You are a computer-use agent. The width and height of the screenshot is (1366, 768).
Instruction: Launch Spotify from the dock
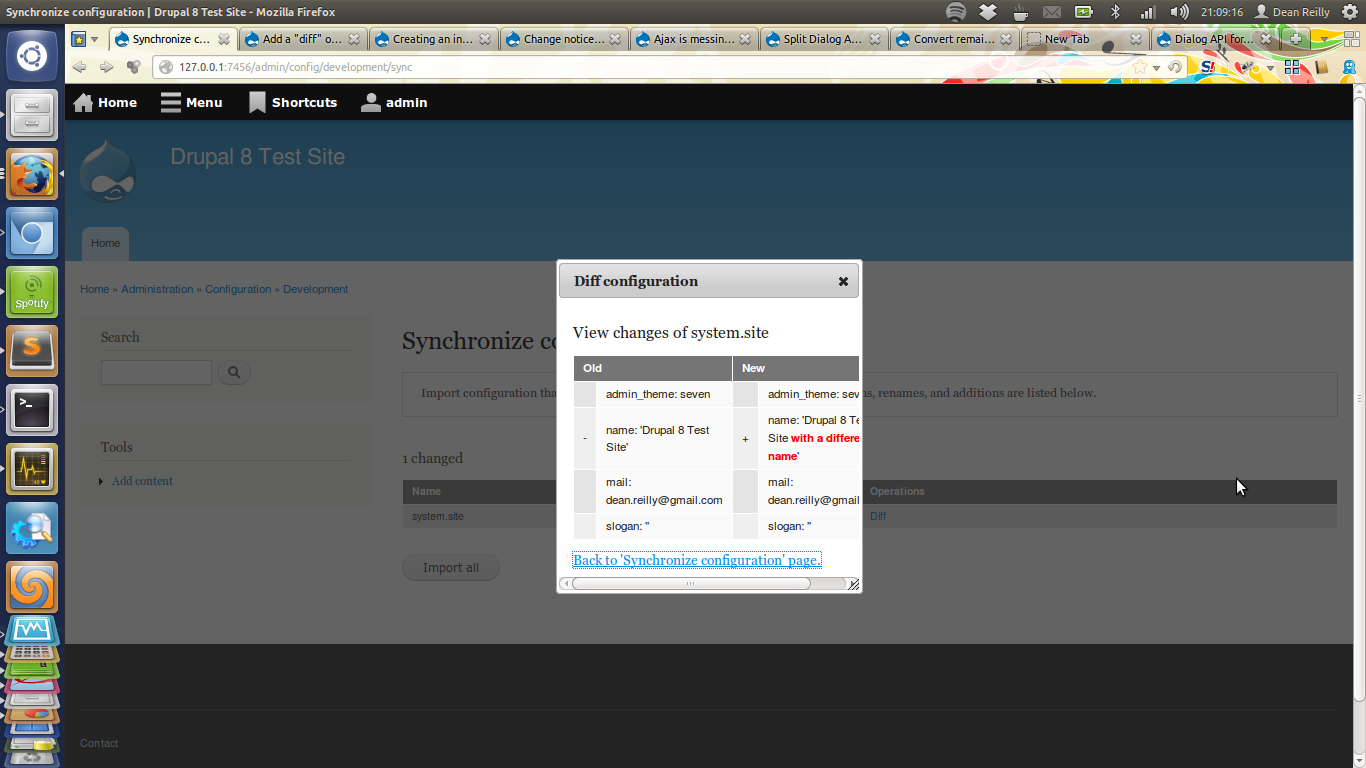tap(32, 292)
